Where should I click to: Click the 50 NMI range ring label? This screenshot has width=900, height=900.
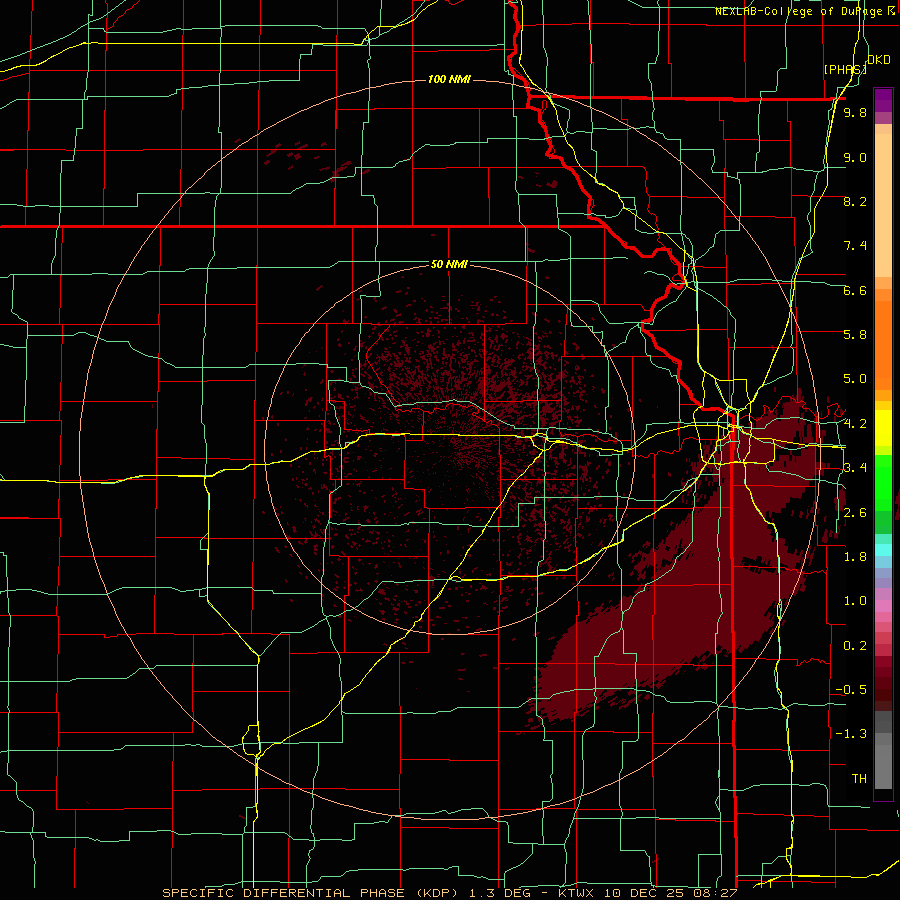(449, 264)
